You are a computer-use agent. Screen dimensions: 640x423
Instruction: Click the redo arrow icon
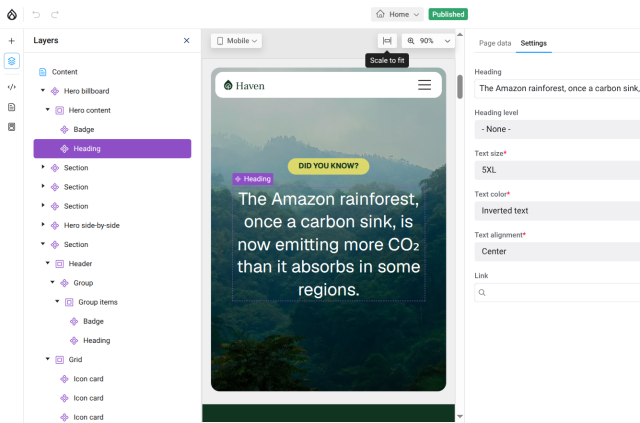55,15
